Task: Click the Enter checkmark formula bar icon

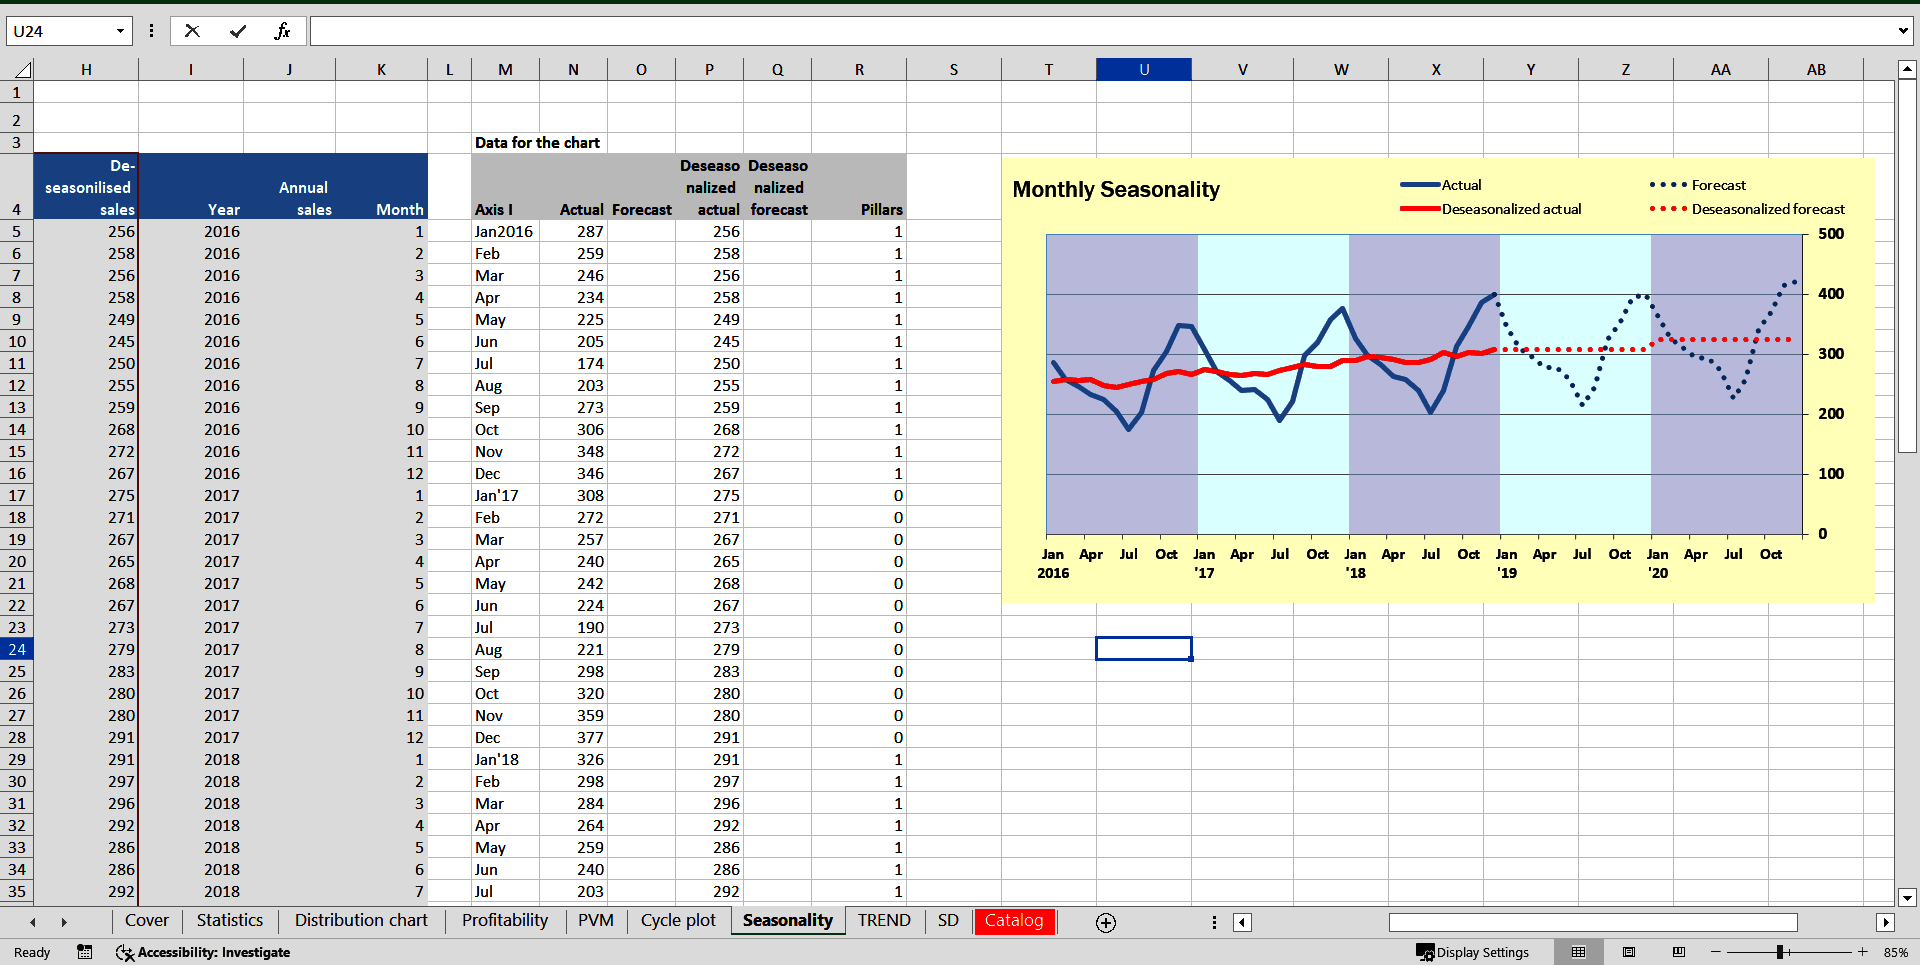Action: (238, 31)
